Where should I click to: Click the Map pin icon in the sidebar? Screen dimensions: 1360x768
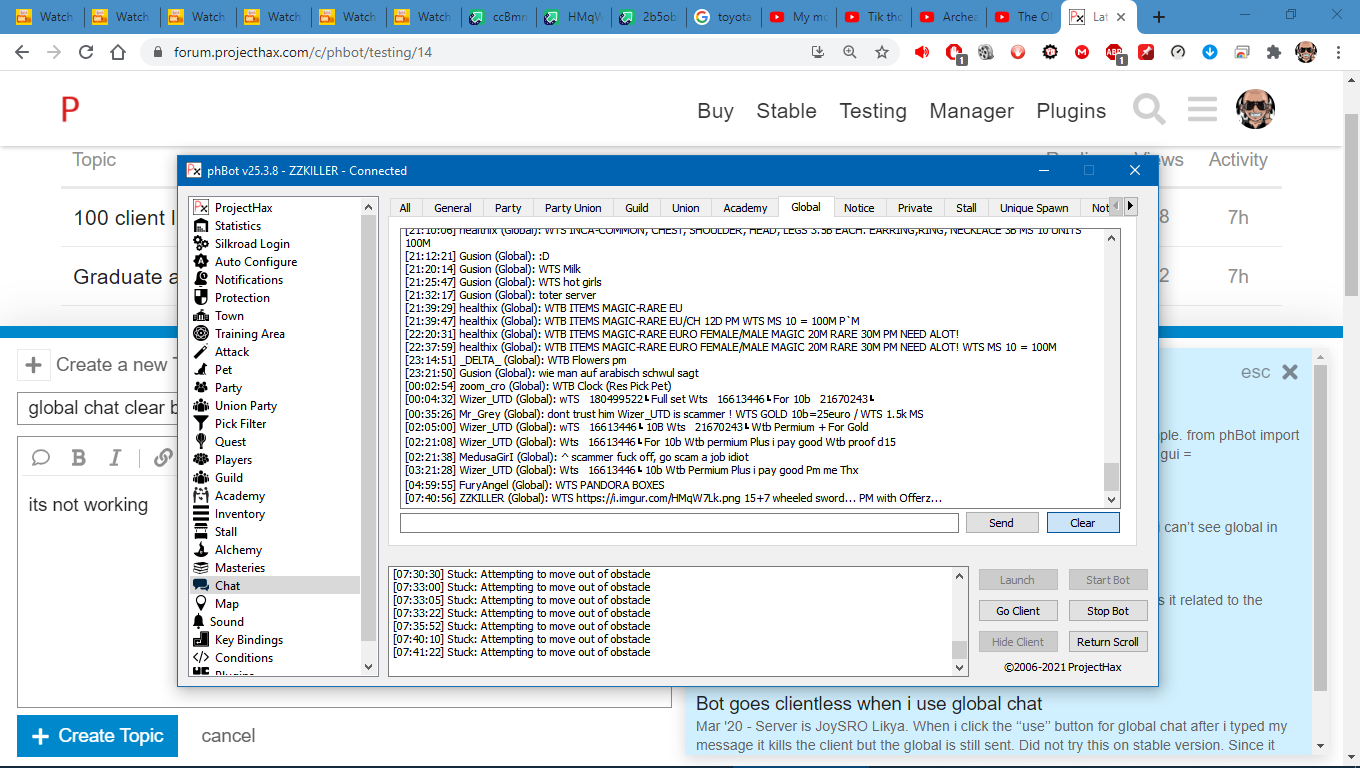[x=200, y=604]
